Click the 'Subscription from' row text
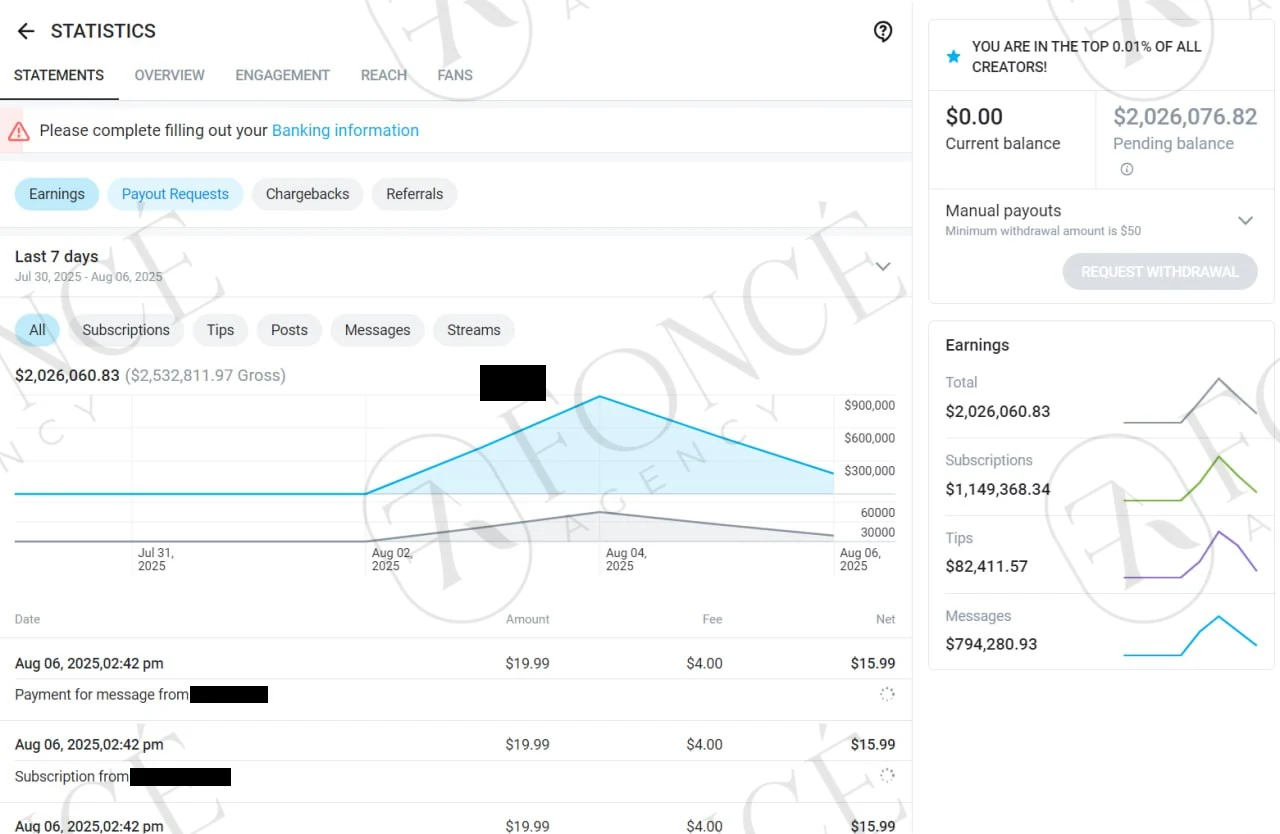 [72, 776]
